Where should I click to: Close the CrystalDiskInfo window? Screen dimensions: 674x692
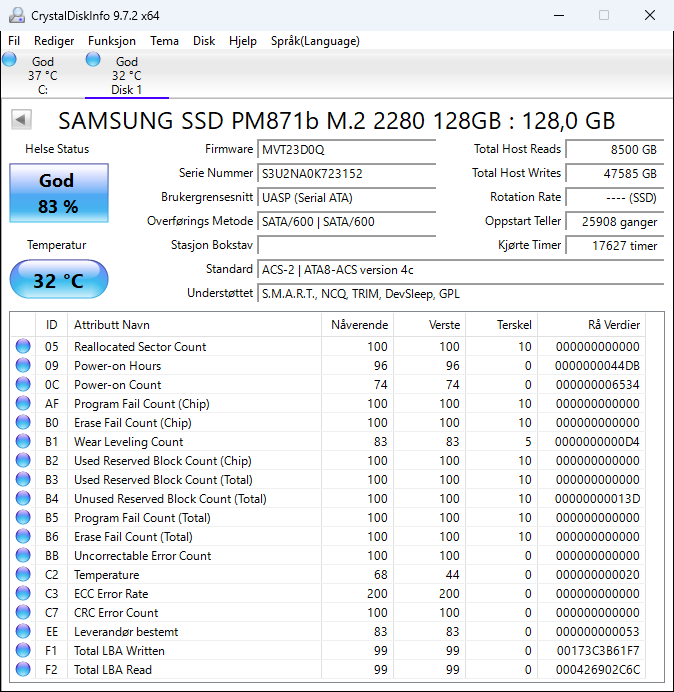[650, 15]
